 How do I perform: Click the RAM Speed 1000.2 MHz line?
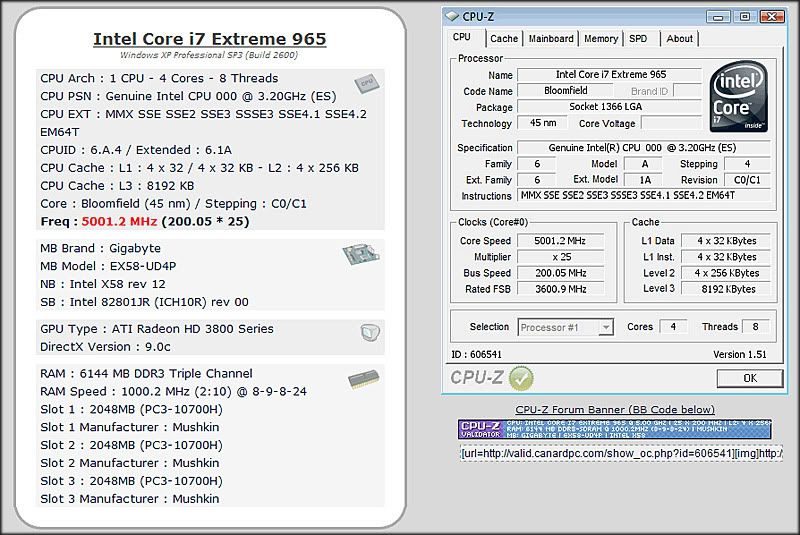coord(173,392)
